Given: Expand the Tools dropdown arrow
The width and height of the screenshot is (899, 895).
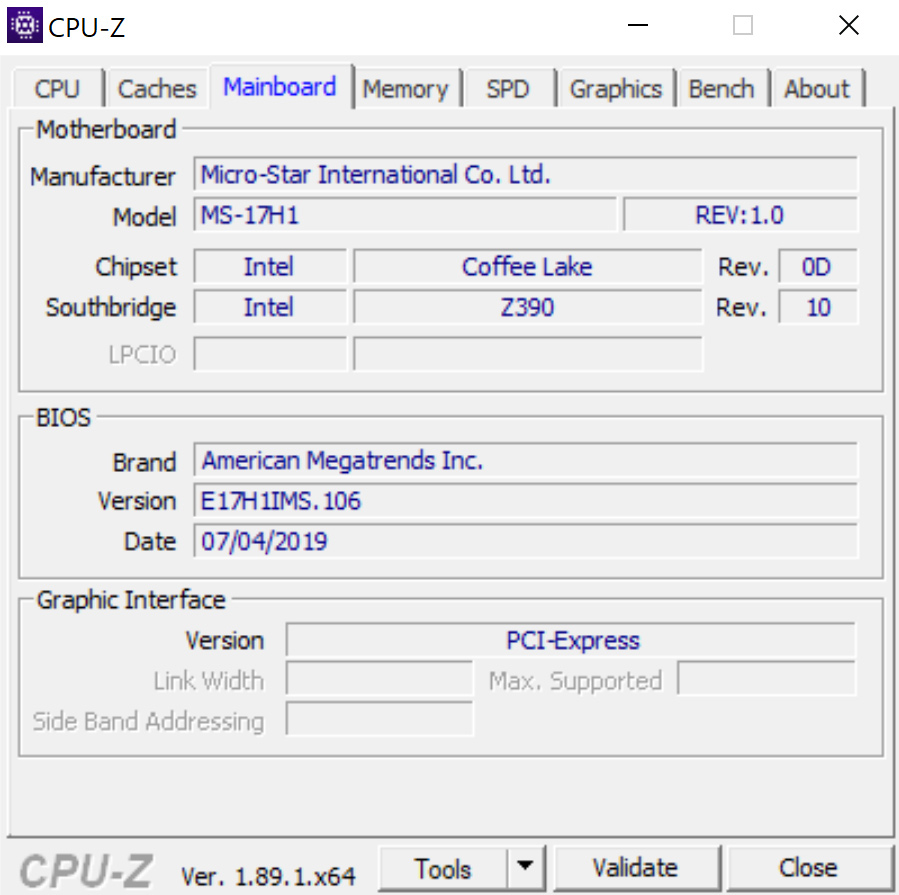Looking at the screenshot, I should tap(525, 866).
